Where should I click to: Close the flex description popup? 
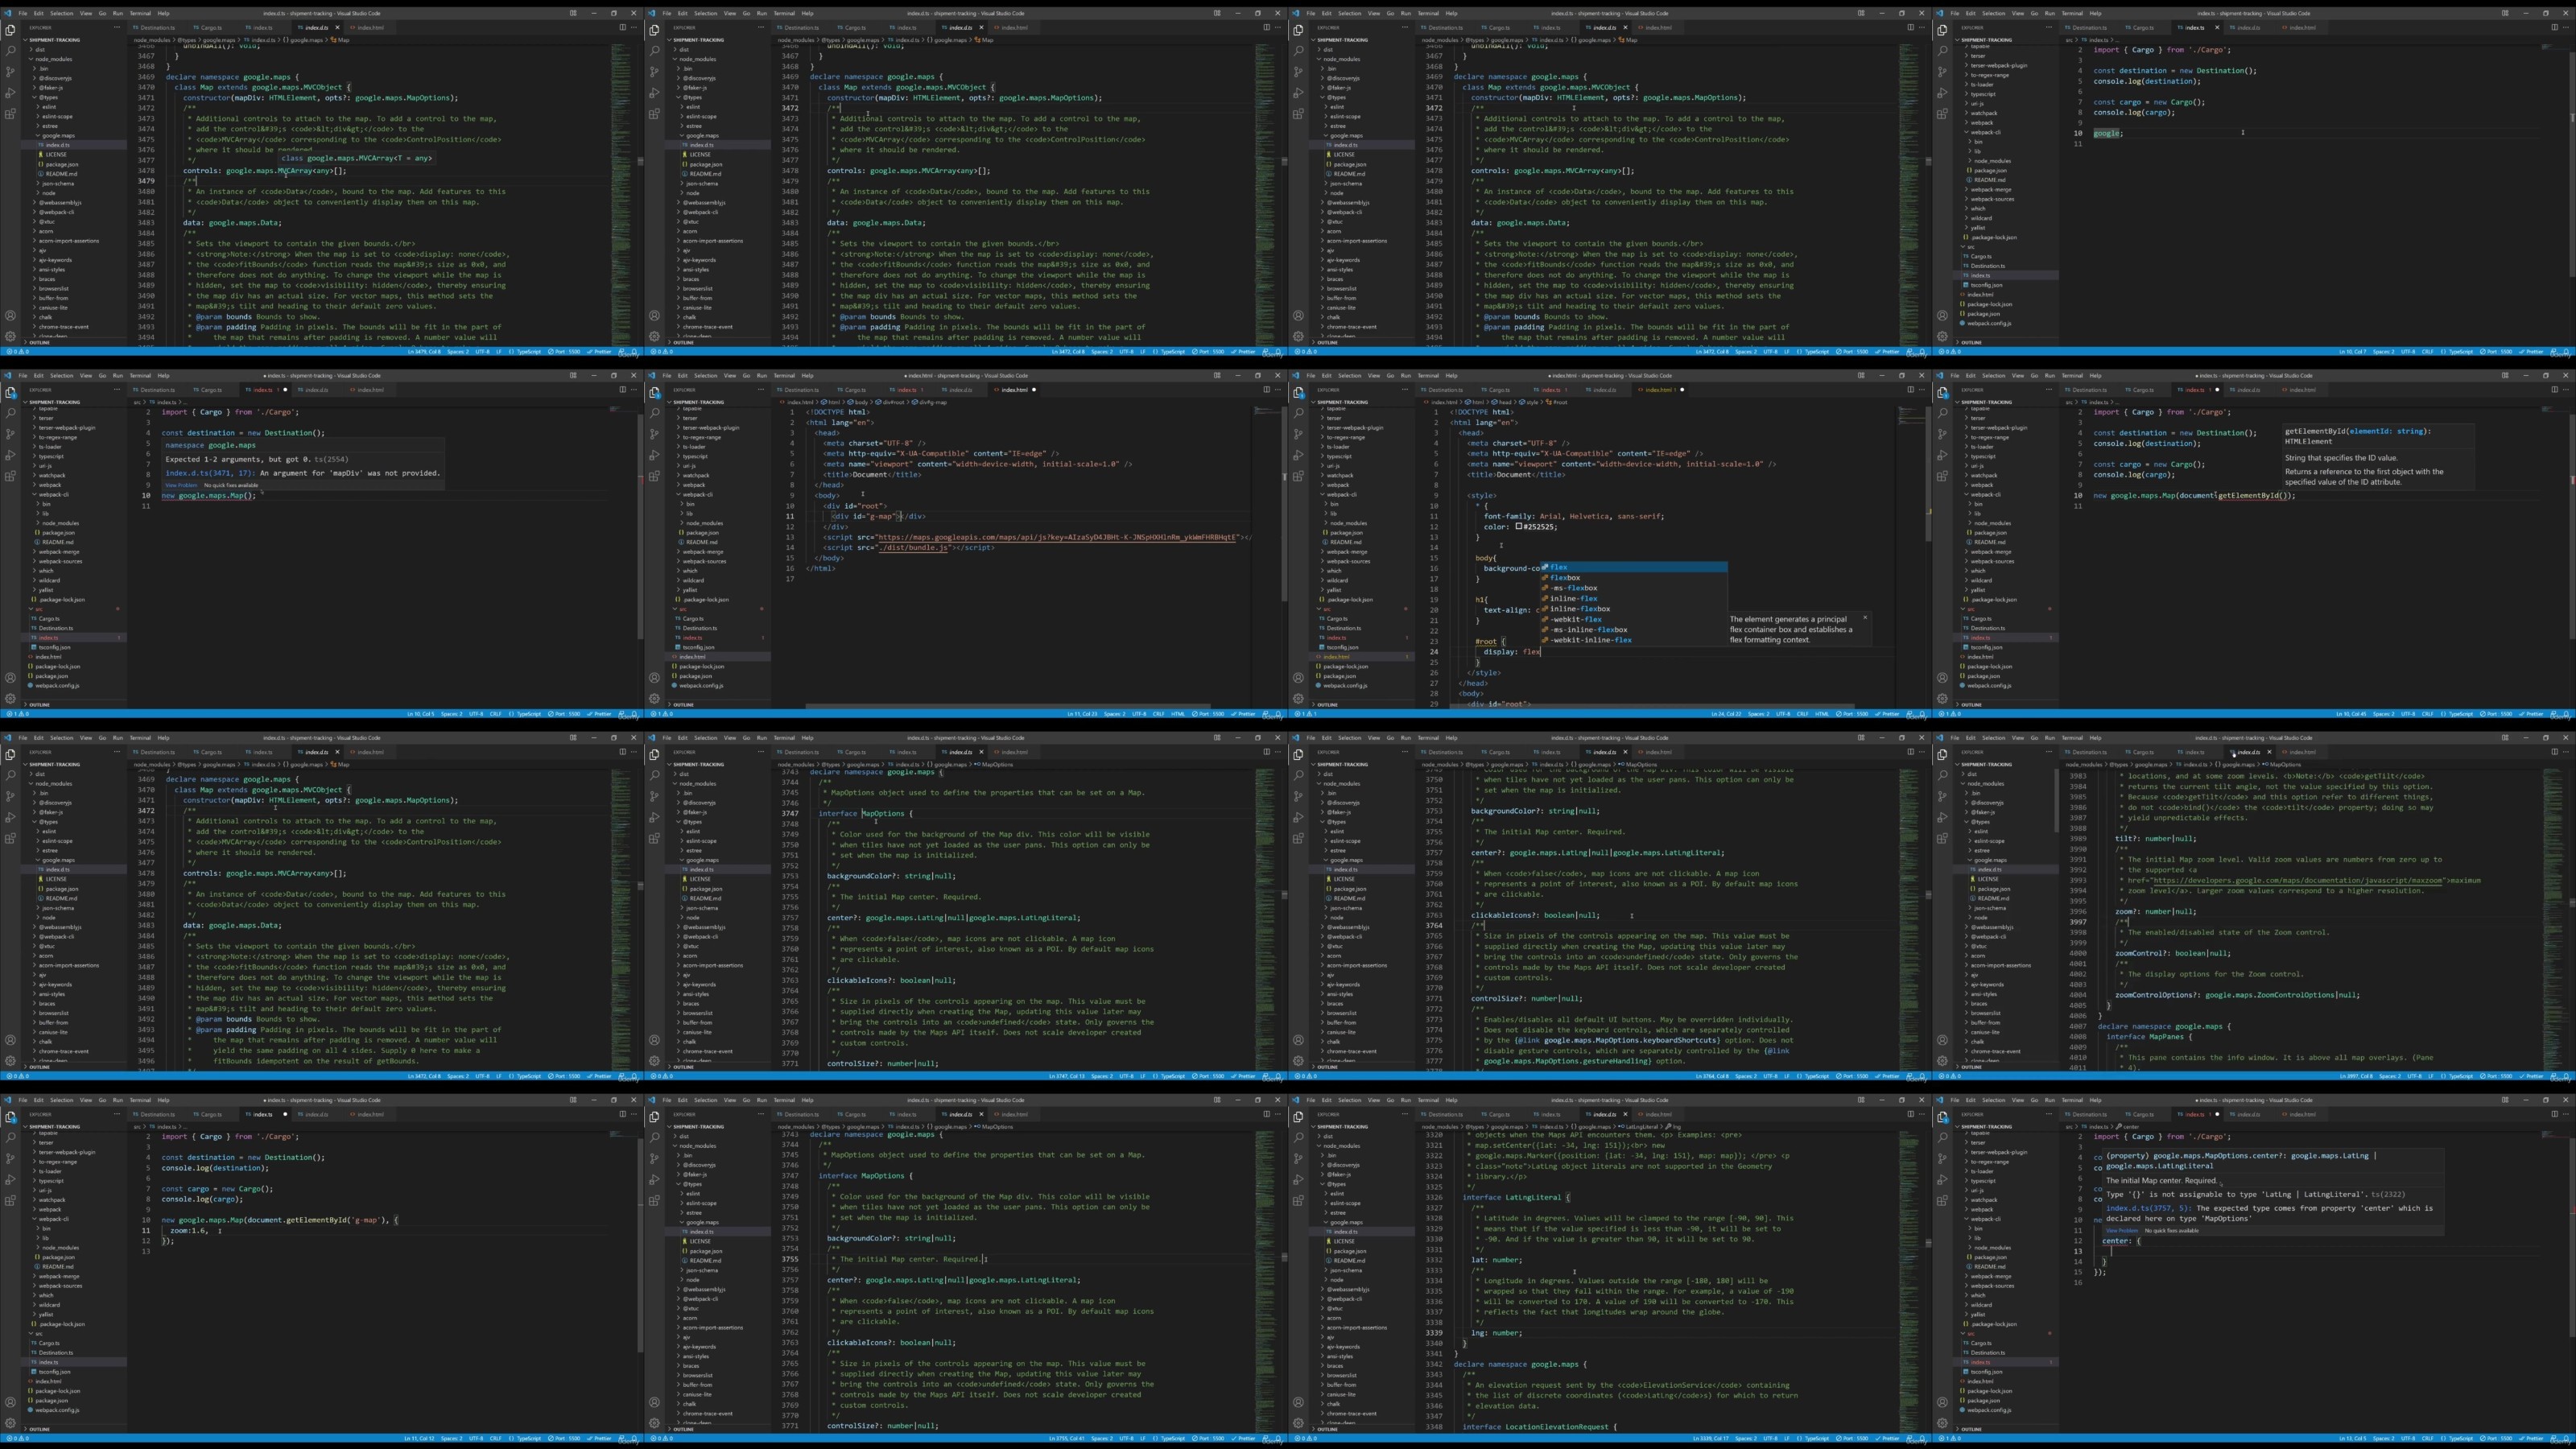point(1865,617)
